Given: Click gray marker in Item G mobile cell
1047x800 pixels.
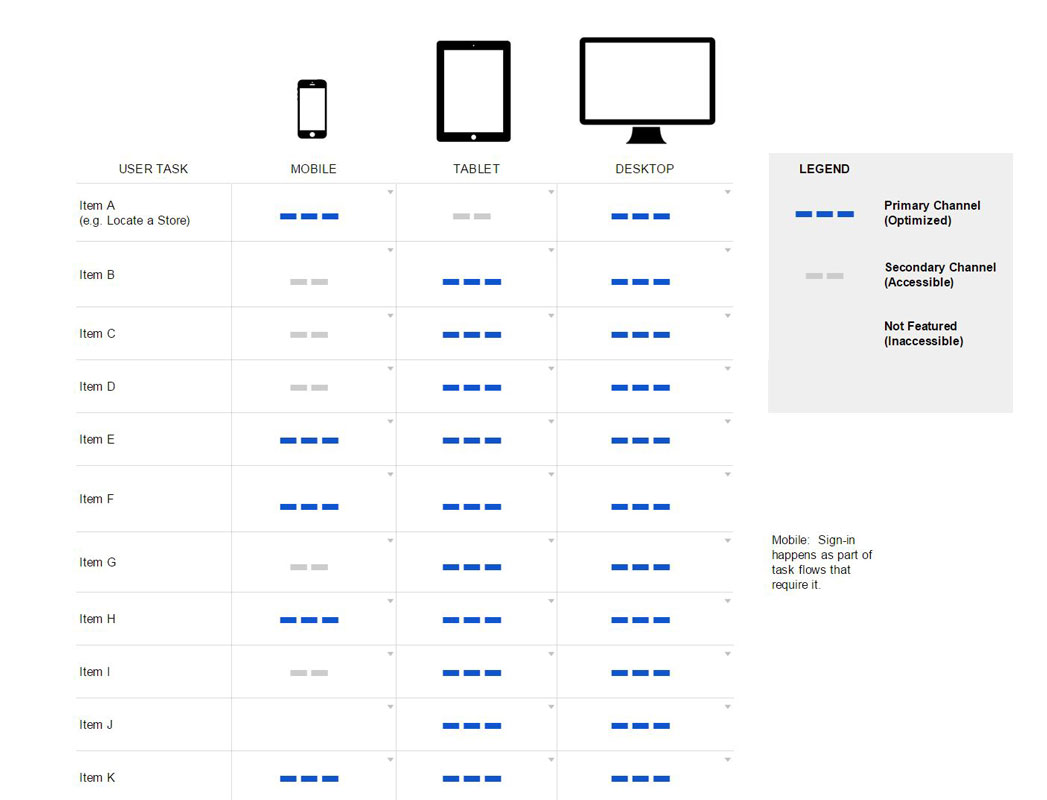Looking at the screenshot, I should [x=309, y=567].
